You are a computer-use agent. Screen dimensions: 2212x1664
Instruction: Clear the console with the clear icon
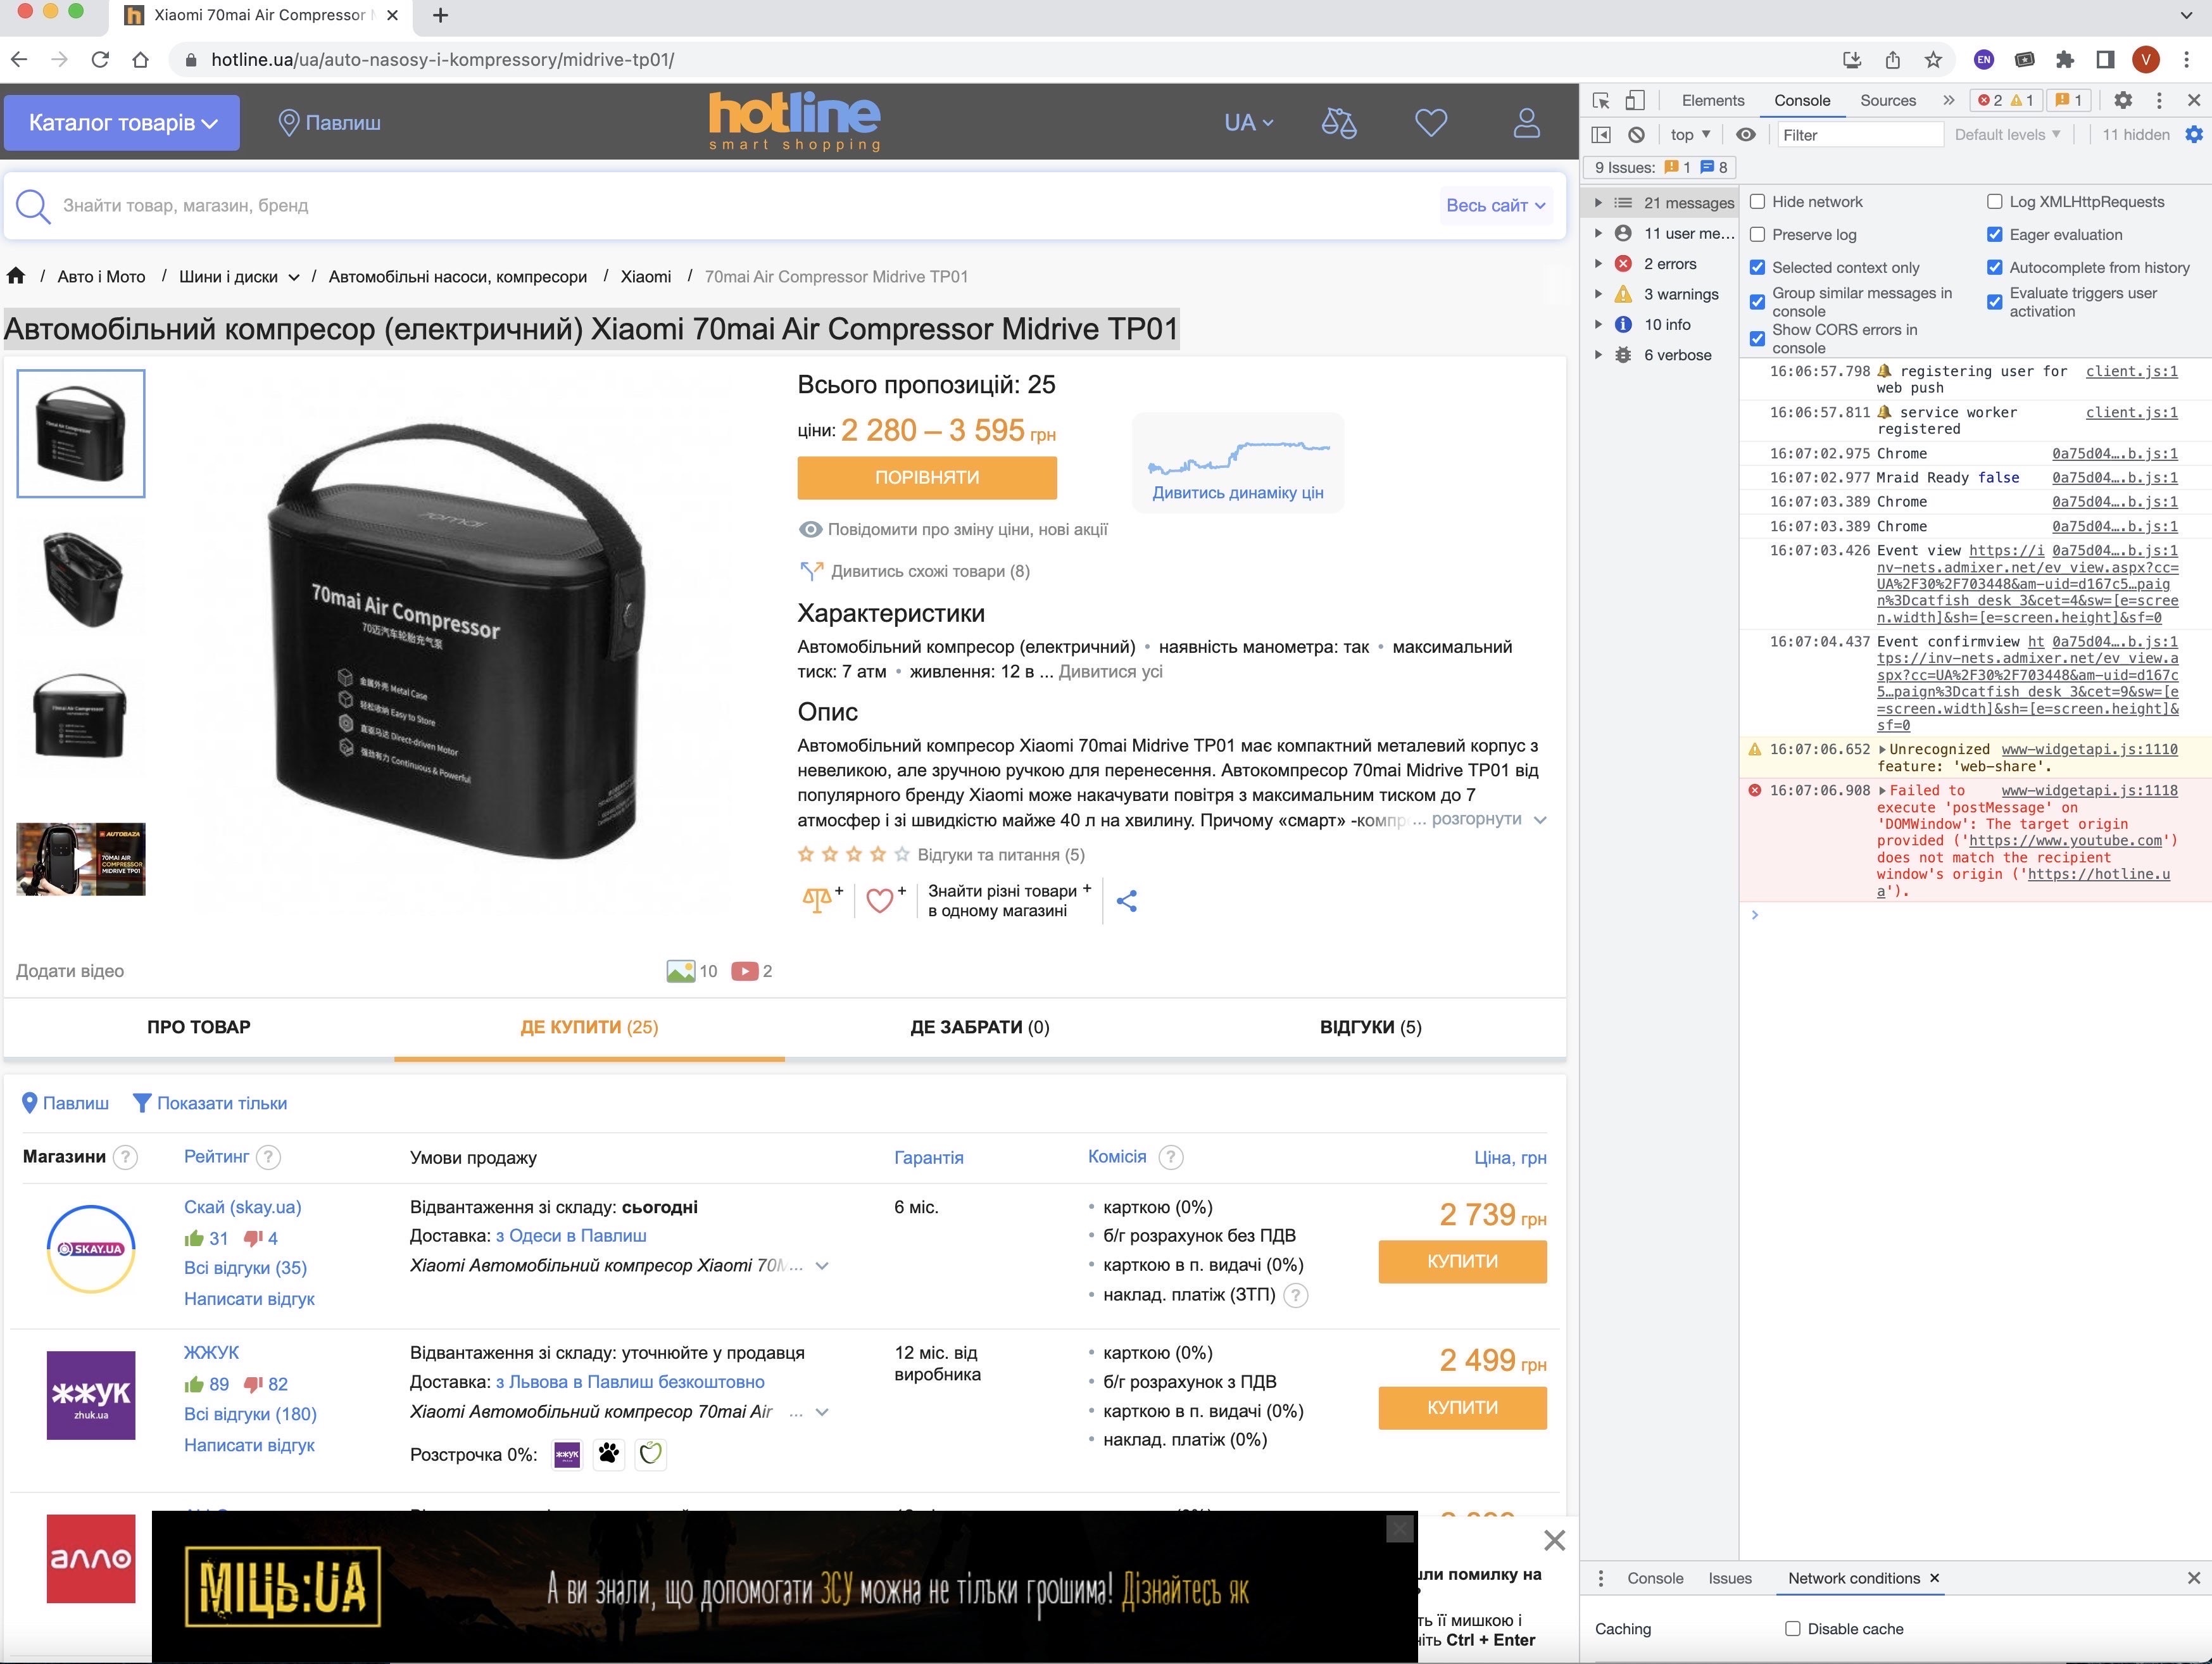1636,135
